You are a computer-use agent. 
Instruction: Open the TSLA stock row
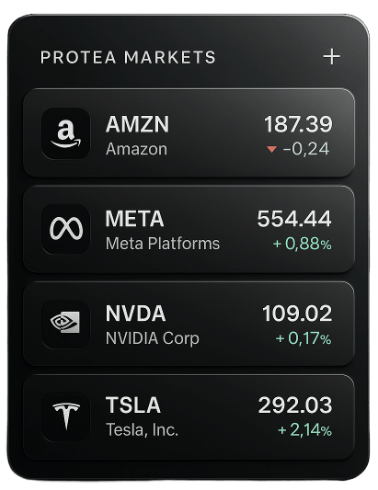point(189,417)
